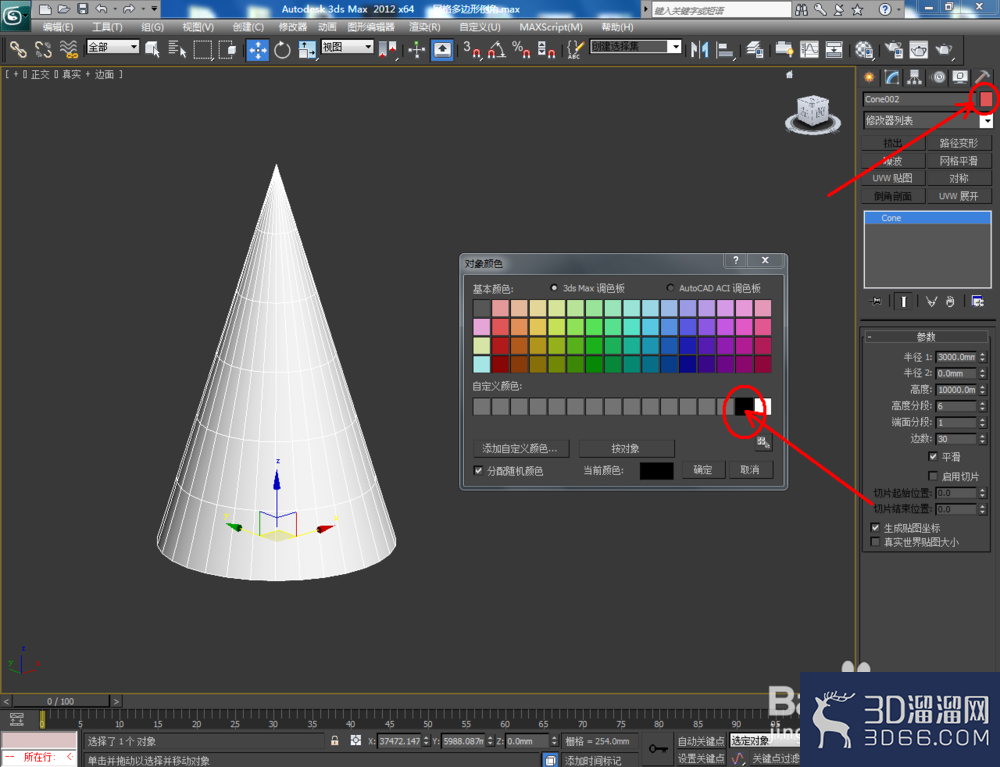The width and height of the screenshot is (1000, 767).
Task: Open the Hierarchy command panel tab
Action: click(915, 77)
